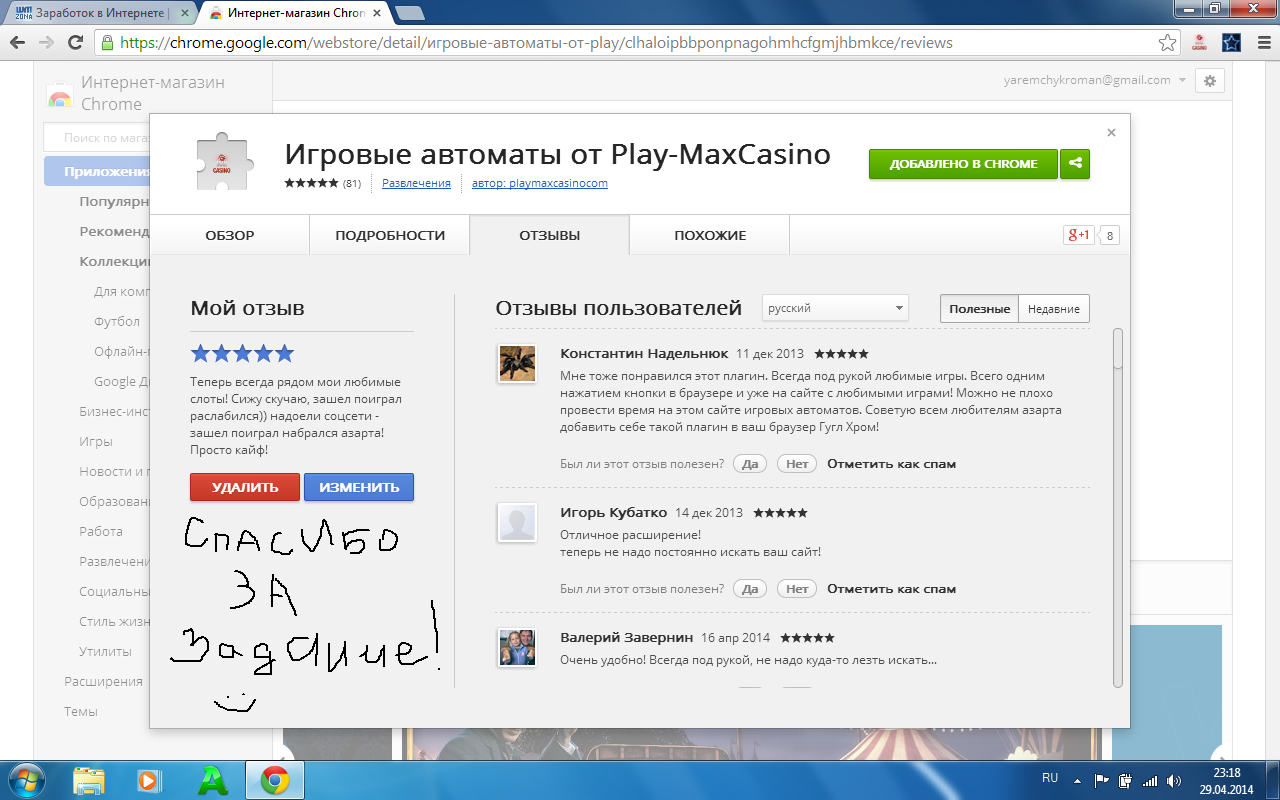Open a new browser tab
Viewport: 1280px width, 800px height.
click(410, 12)
